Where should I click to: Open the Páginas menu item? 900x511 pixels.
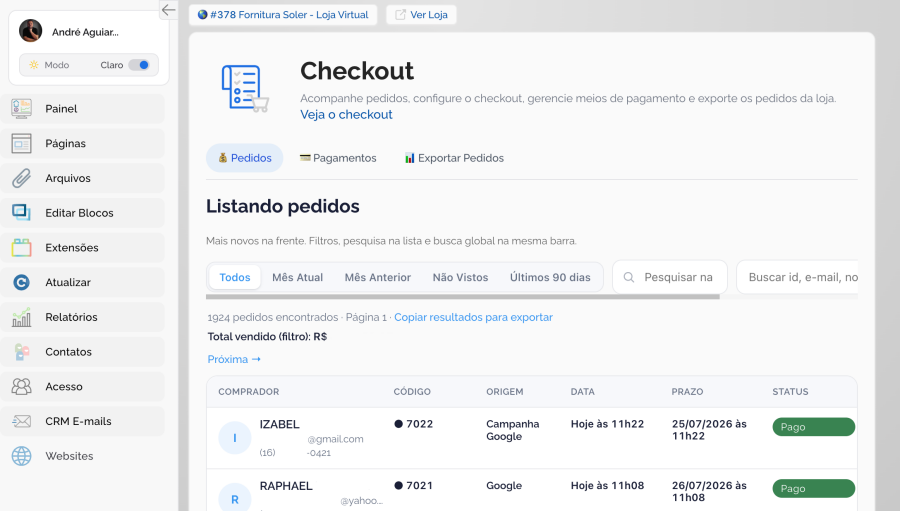point(83,144)
